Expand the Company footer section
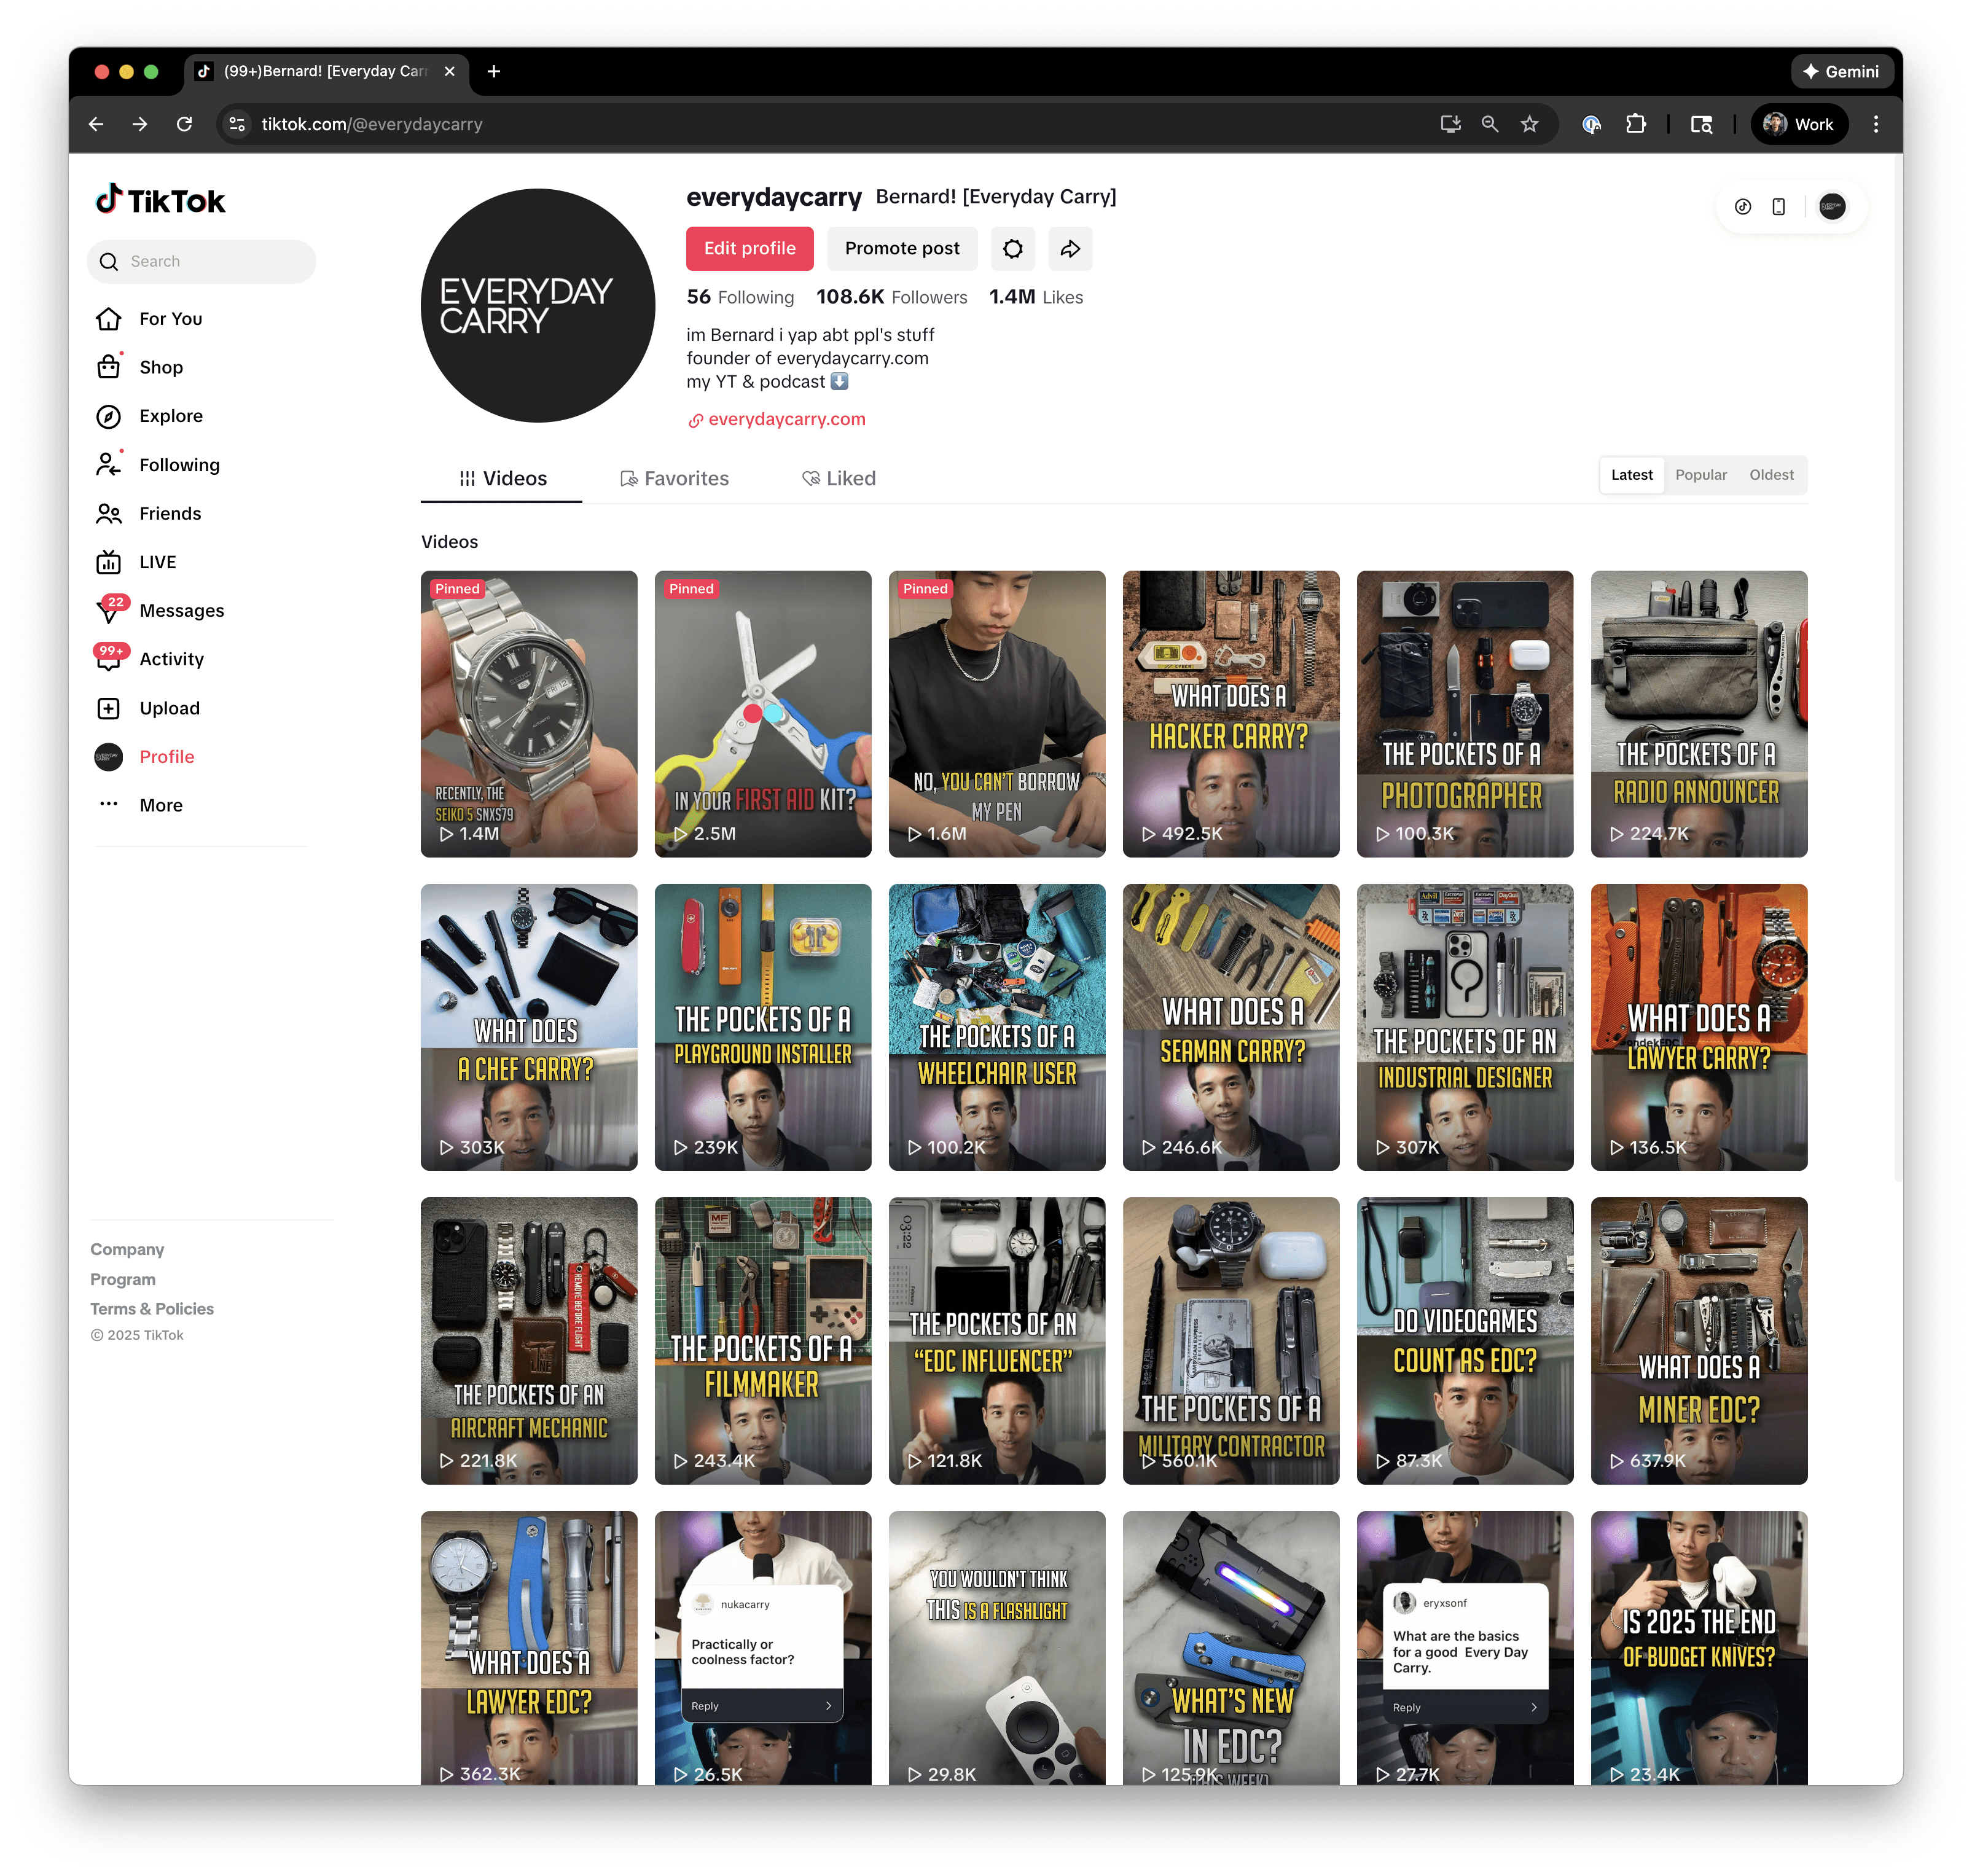This screenshot has width=1972, height=1876. pyautogui.click(x=127, y=1249)
